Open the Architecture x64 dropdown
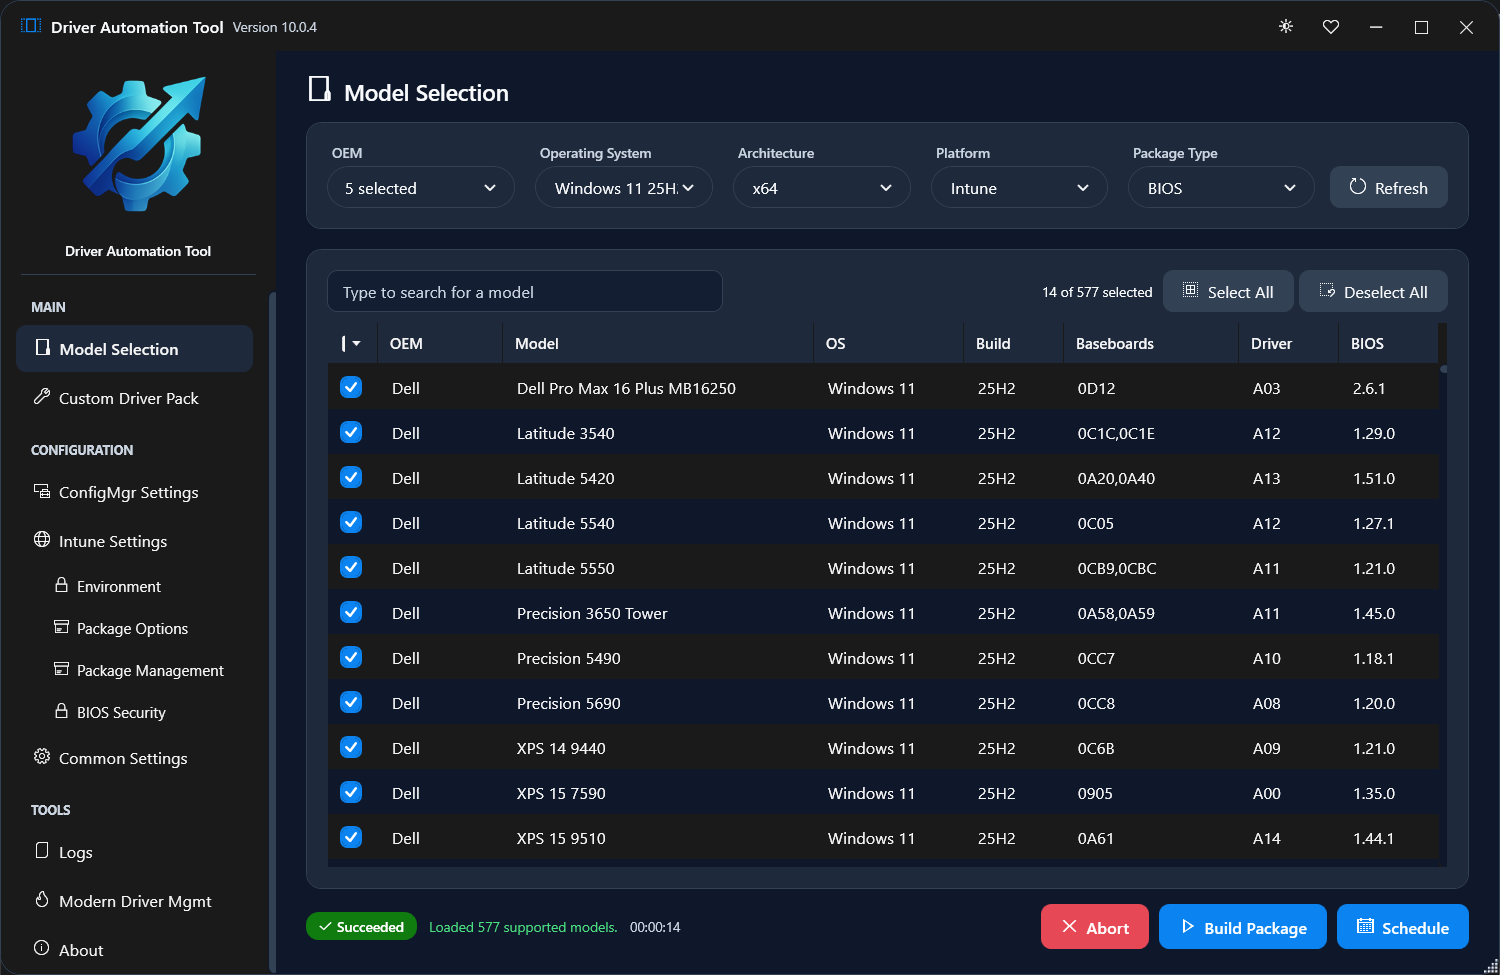Viewport: 1500px width, 975px height. pos(822,188)
